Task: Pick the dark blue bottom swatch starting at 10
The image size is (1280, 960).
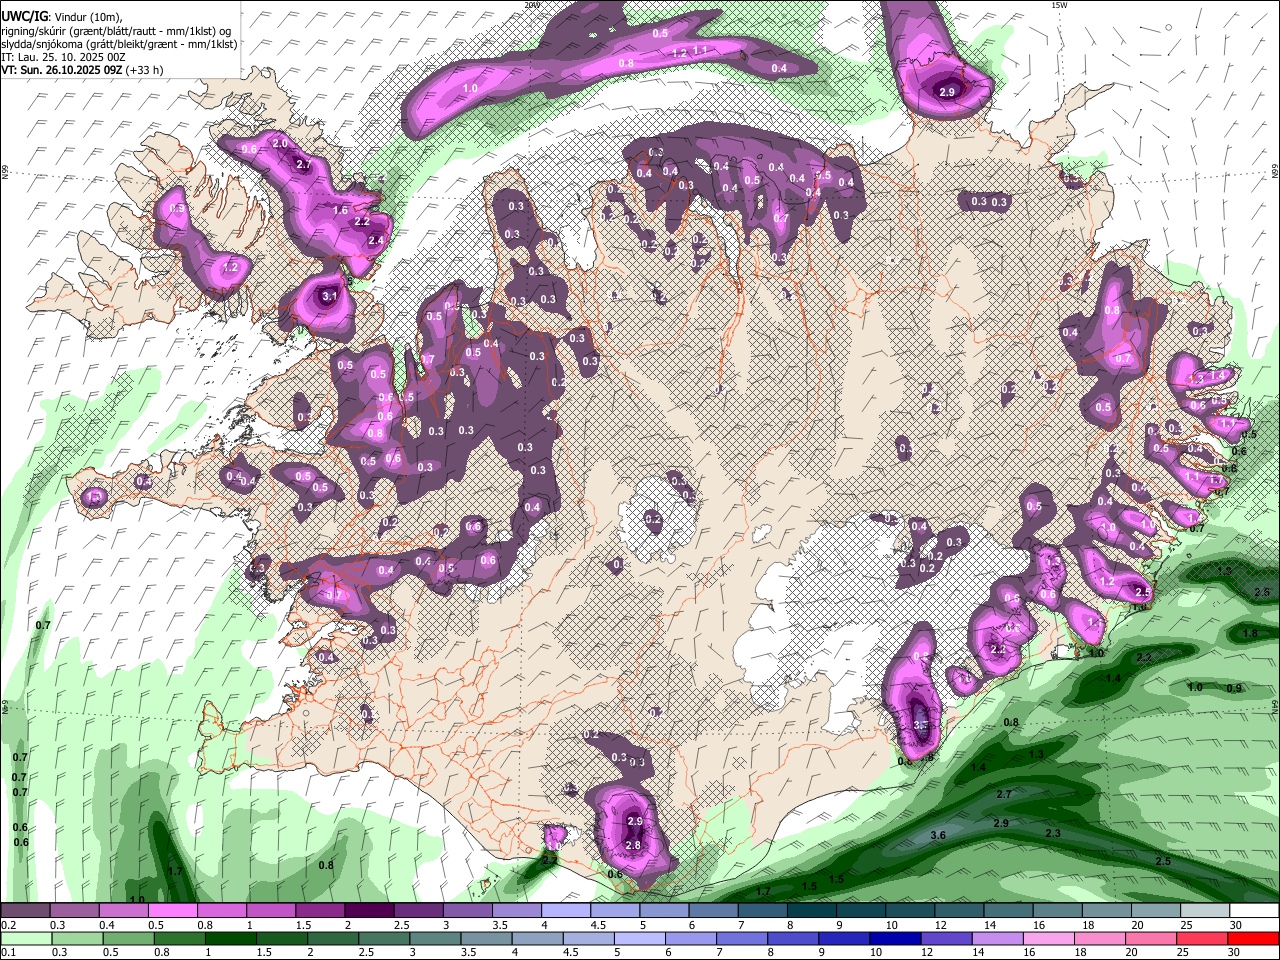Action: click(x=893, y=938)
